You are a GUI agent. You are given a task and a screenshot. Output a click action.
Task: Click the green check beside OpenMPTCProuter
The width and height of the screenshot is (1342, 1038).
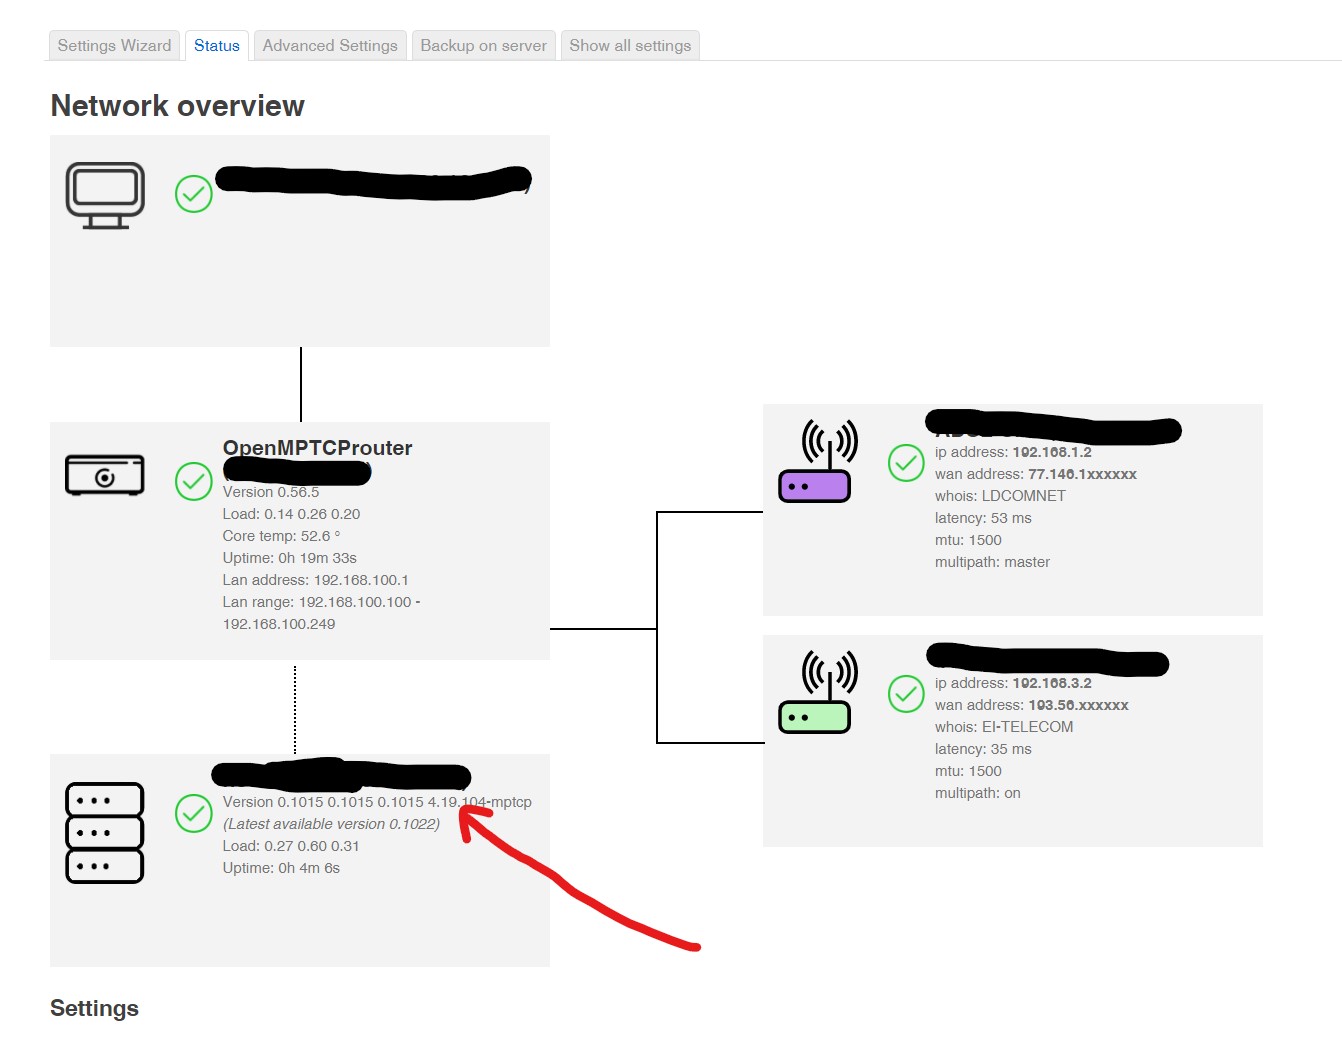tap(194, 481)
